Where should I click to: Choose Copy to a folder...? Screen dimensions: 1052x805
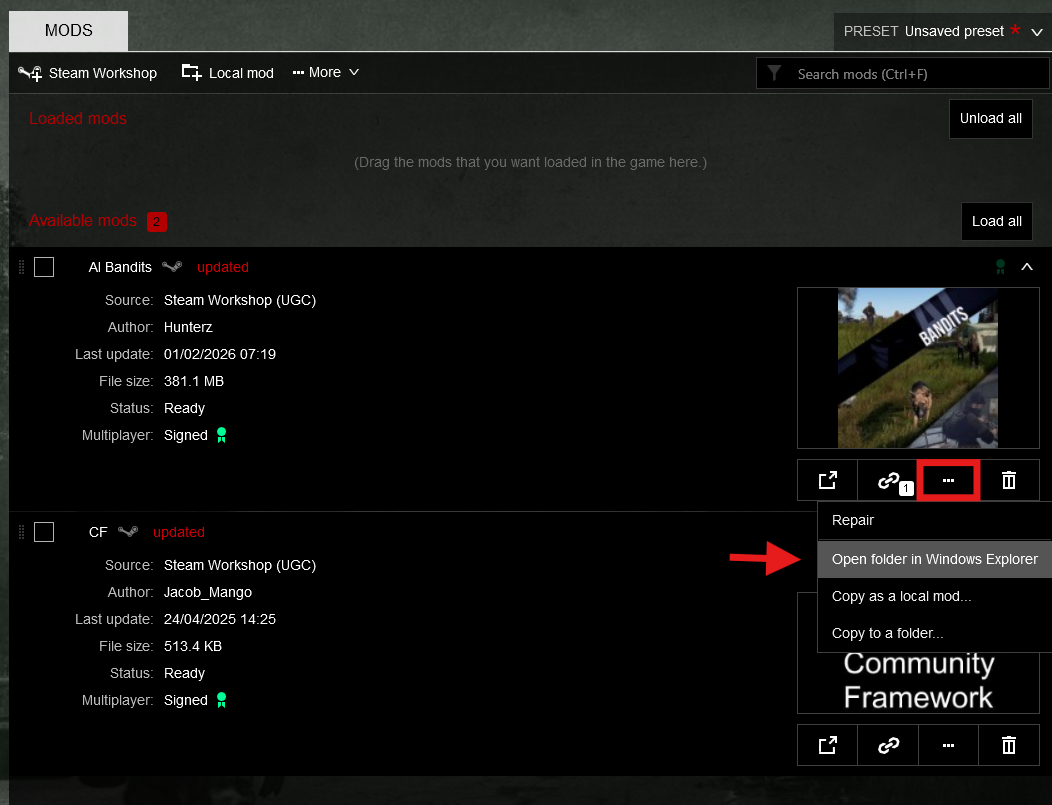[935, 633]
